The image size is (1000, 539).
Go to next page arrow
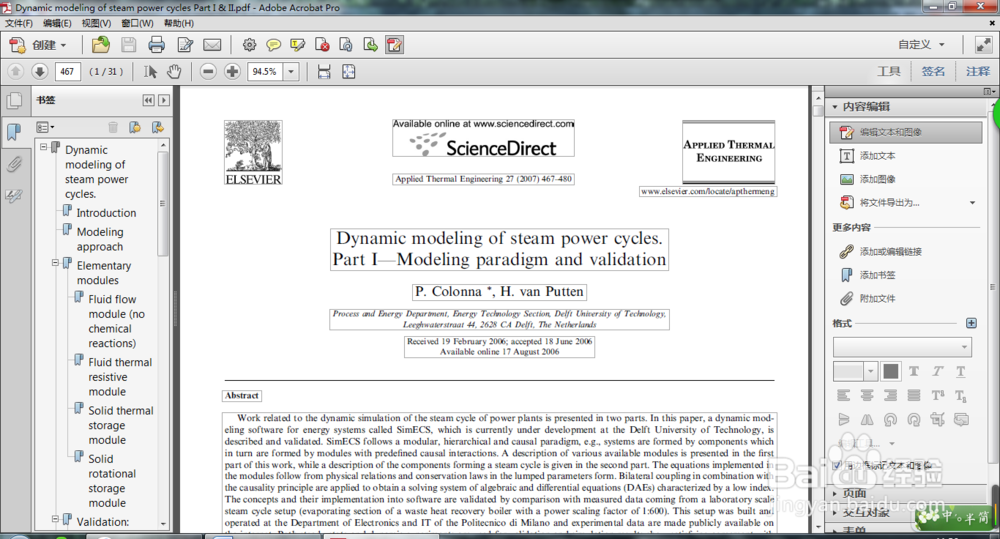(40, 71)
